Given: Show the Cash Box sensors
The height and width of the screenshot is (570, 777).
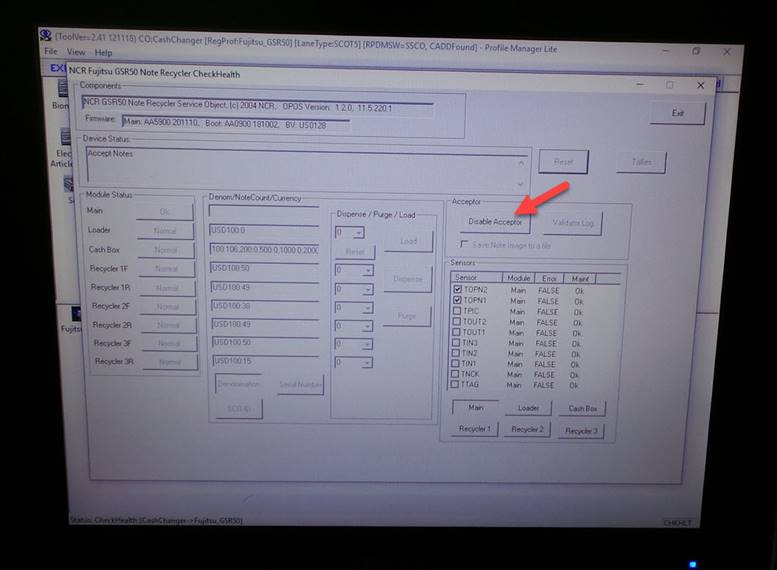Looking at the screenshot, I should click(582, 408).
